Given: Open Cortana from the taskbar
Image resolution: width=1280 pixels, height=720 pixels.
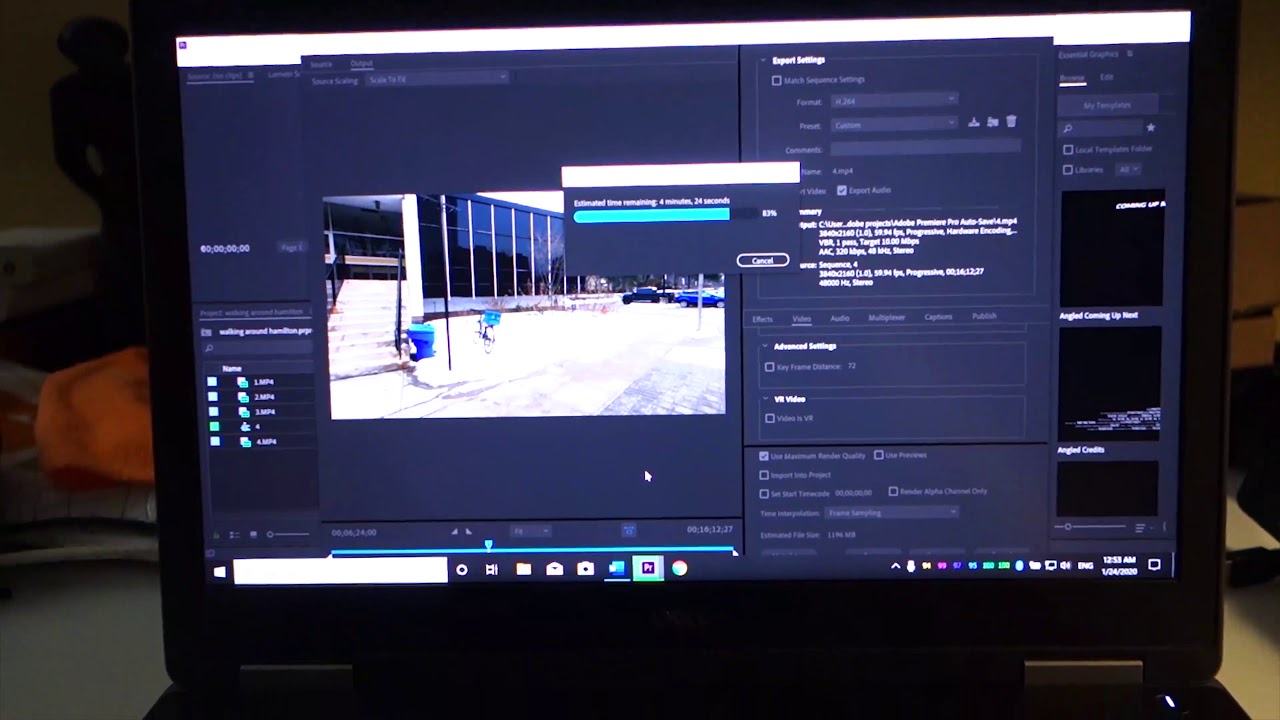Looking at the screenshot, I should pos(461,569).
